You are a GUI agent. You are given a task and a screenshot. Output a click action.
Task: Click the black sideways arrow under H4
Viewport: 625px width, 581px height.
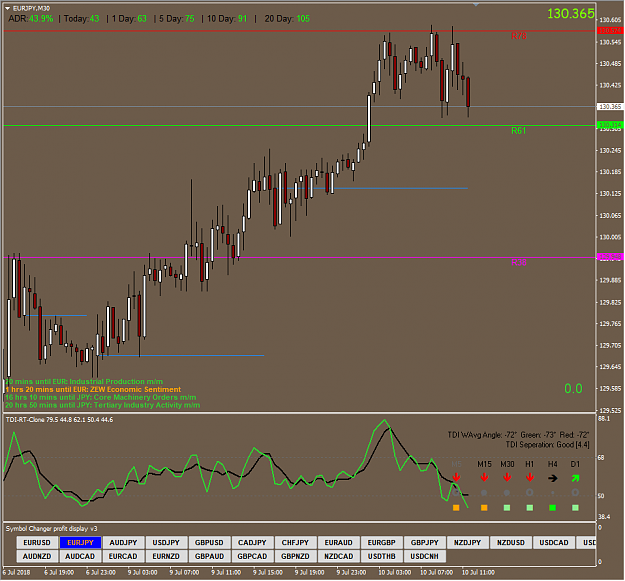click(552, 478)
